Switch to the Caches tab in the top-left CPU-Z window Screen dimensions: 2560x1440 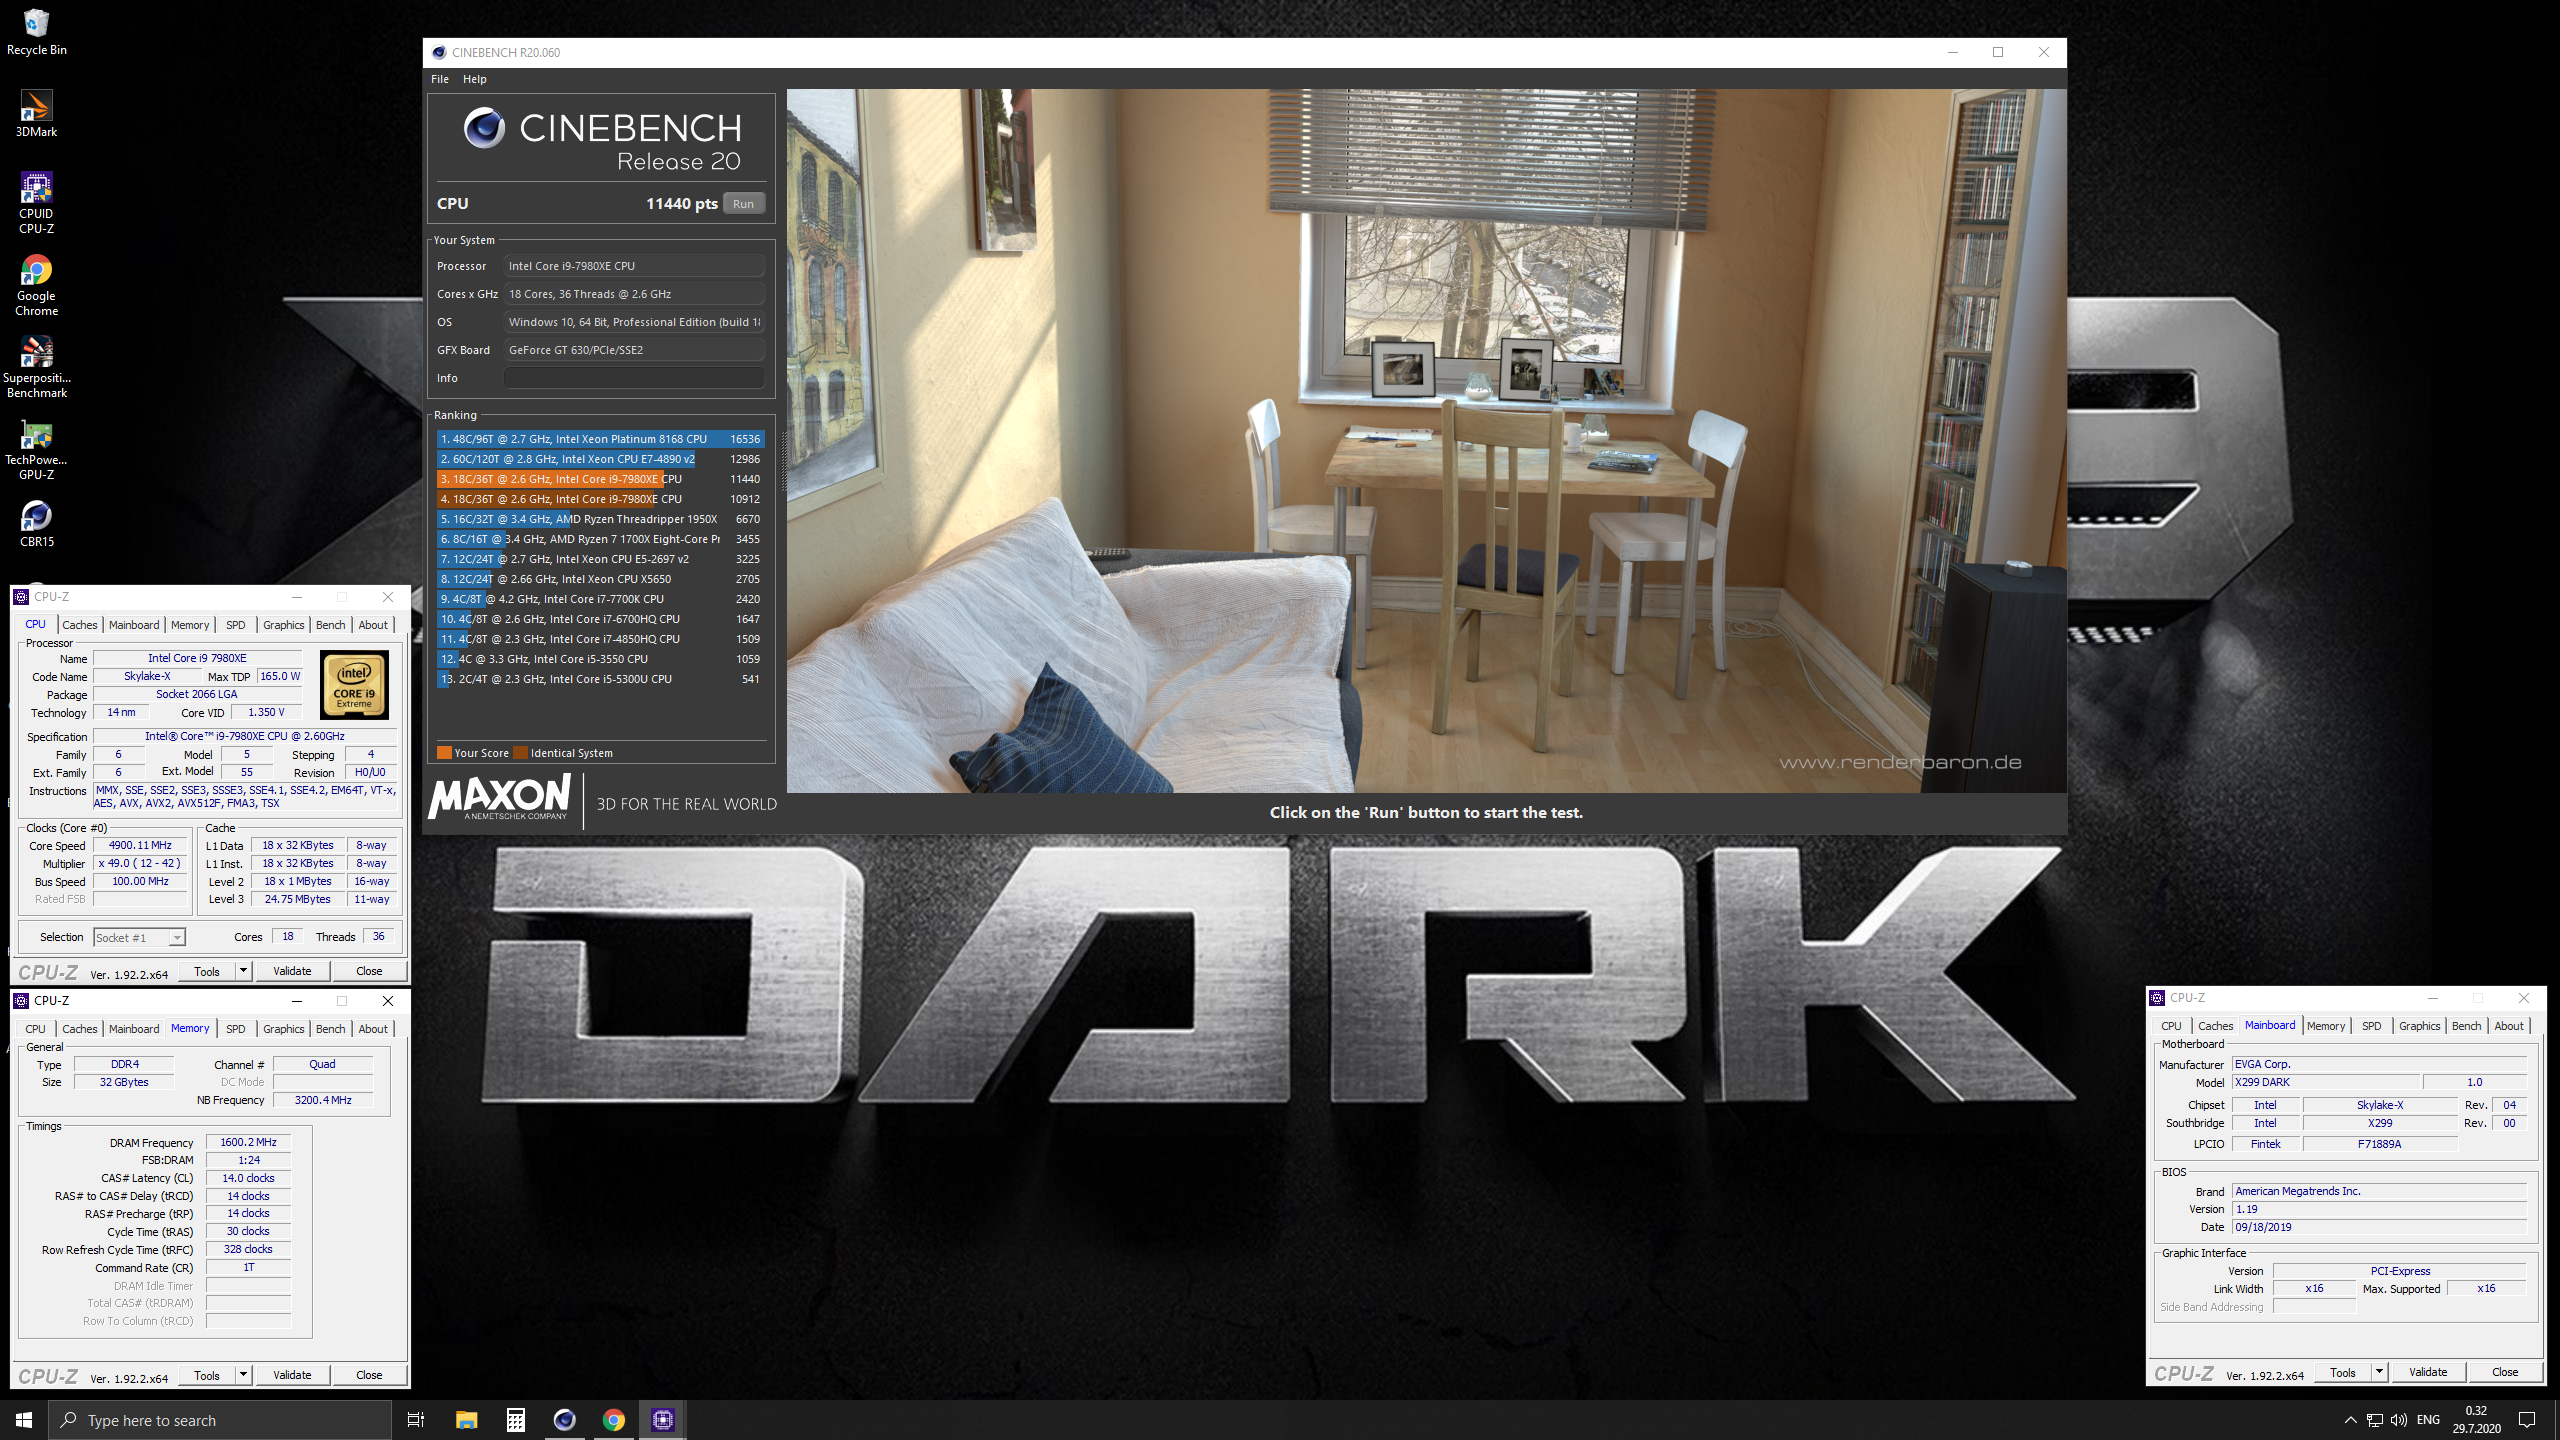click(x=79, y=625)
